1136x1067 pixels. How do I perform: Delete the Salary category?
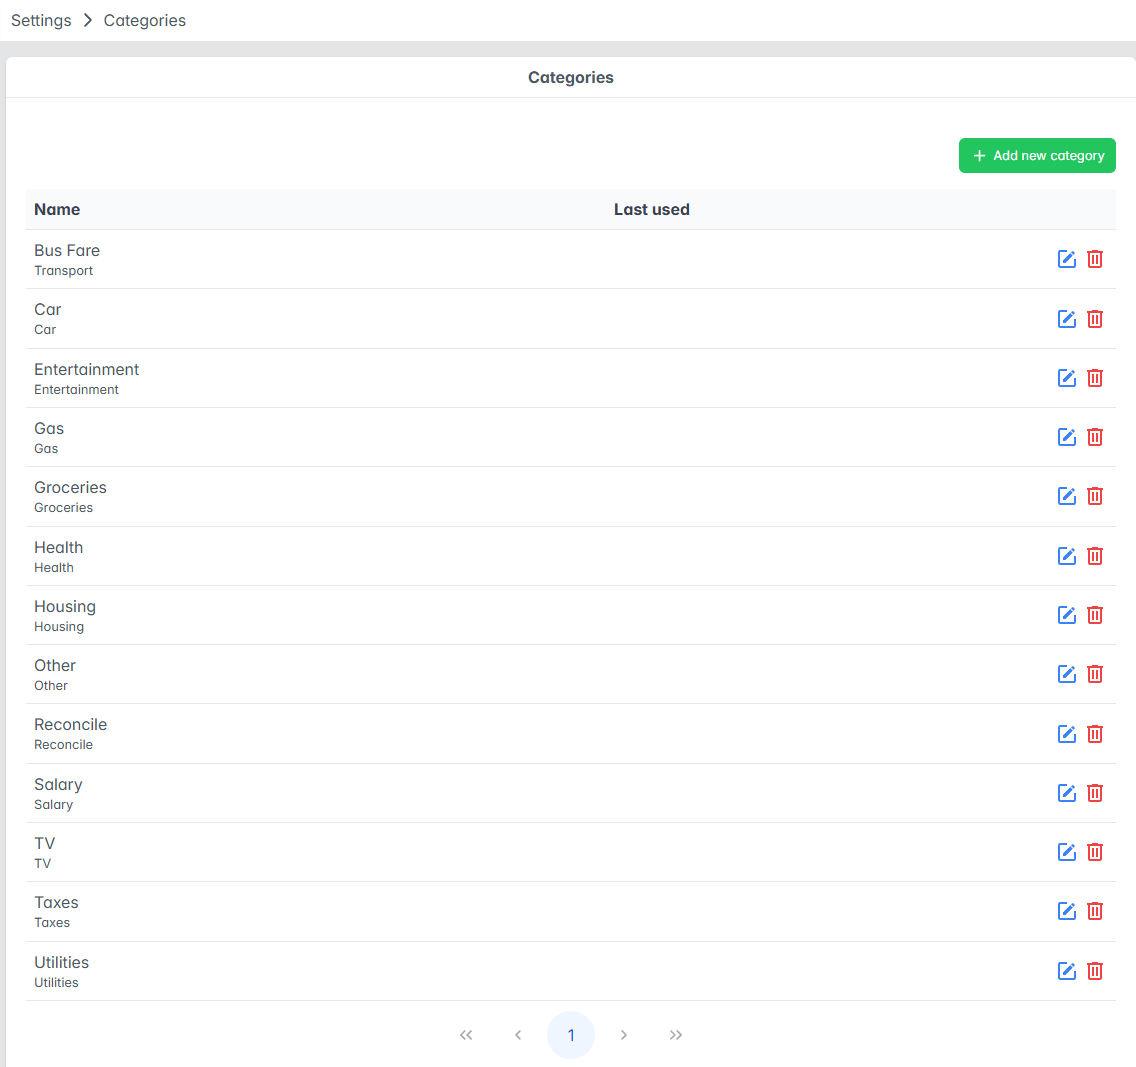pyautogui.click(x=1095, y=793)
